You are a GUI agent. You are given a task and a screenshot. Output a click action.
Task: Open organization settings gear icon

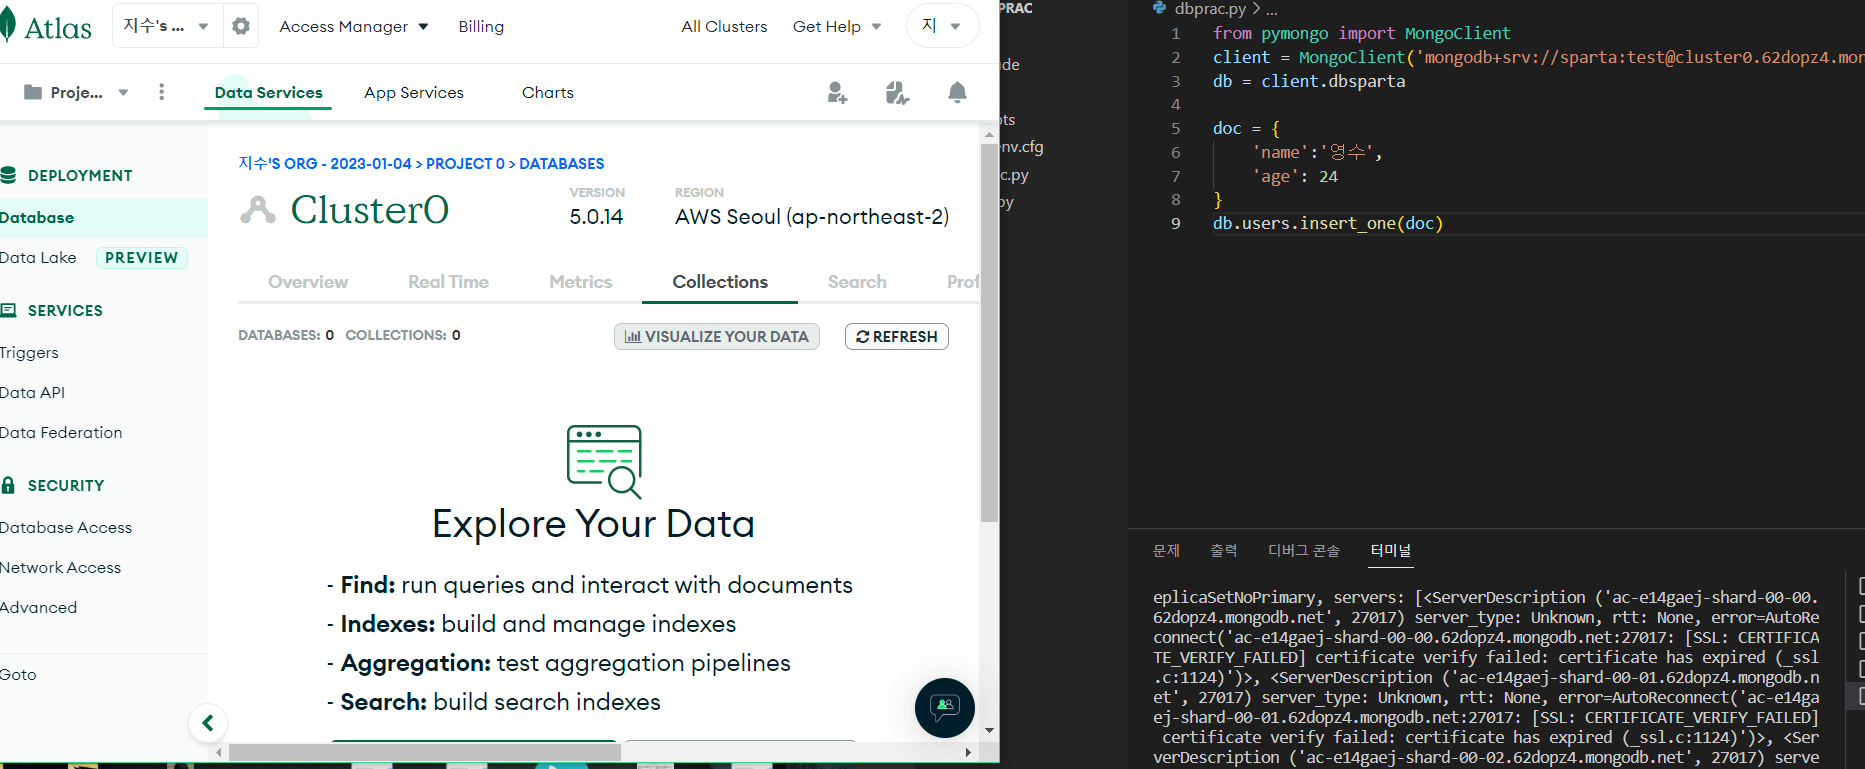coord(241,26)
